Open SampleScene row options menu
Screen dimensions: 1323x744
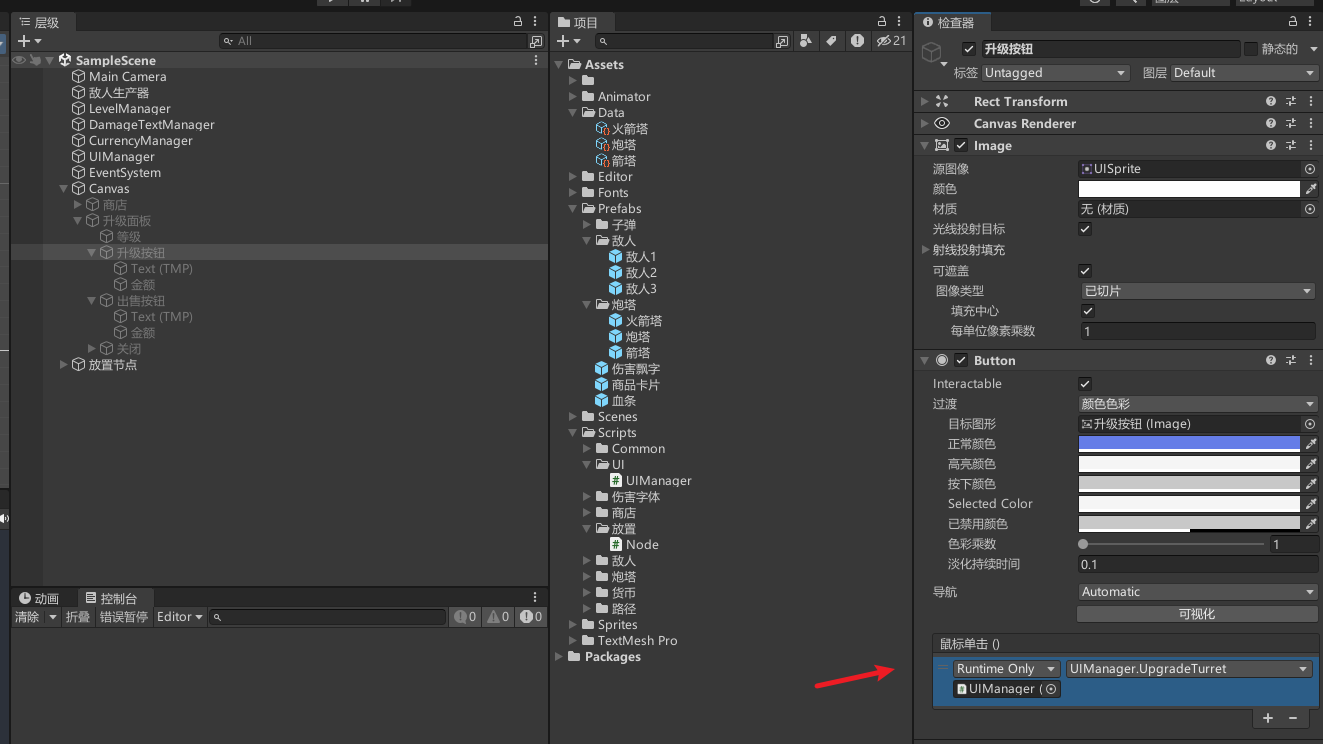tap(537, 60)
